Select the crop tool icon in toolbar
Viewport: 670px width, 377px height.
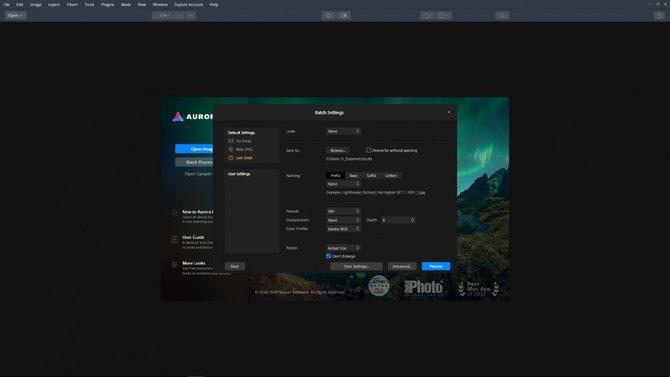tap(502, 15)
